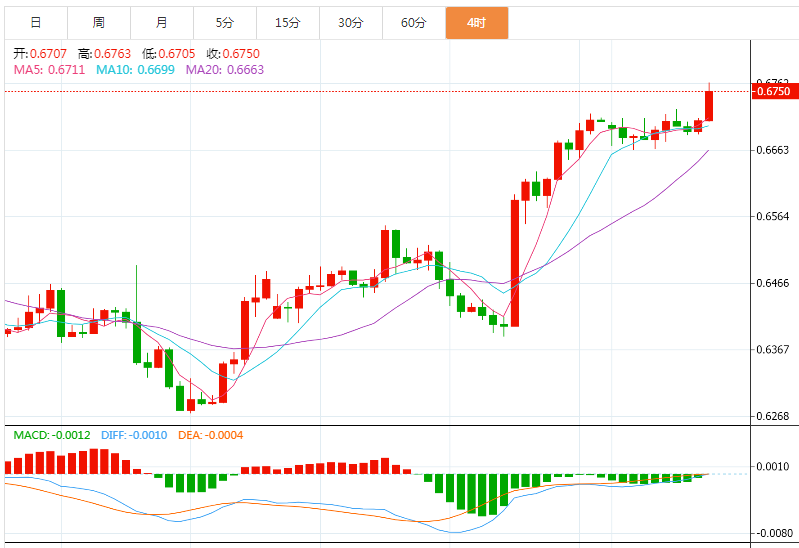Select the 15分 timeframe tab
This screenshot has width=799, height=548.
click(x=287, y=23)
